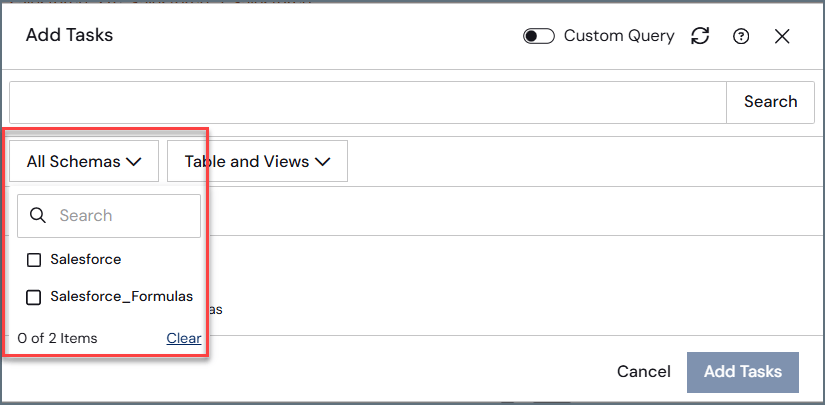The height and width of the screenshot is (405, 825).
Task: Click the main search input field
Action: coord(368,102)
